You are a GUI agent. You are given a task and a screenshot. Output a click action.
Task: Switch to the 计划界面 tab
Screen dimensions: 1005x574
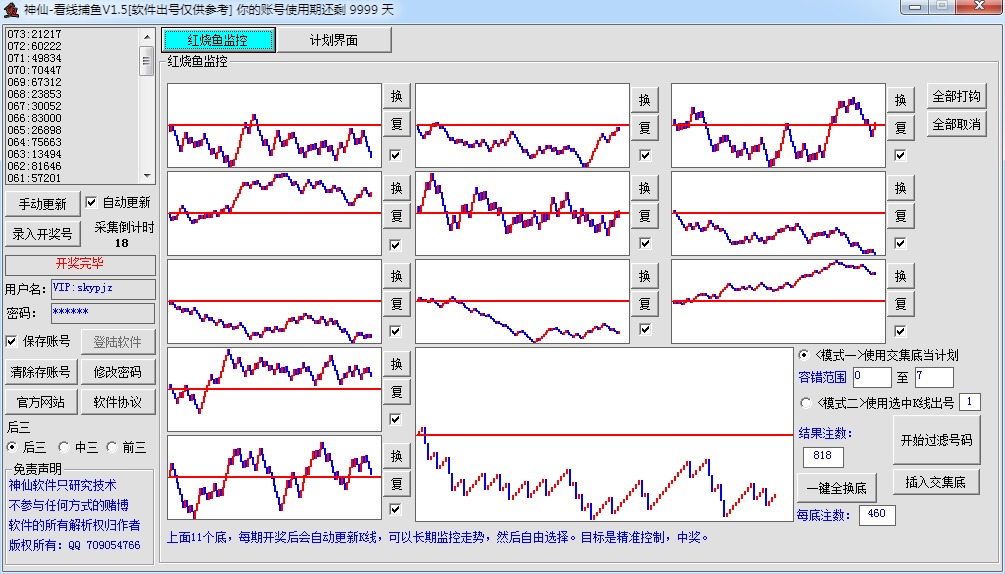334,41
